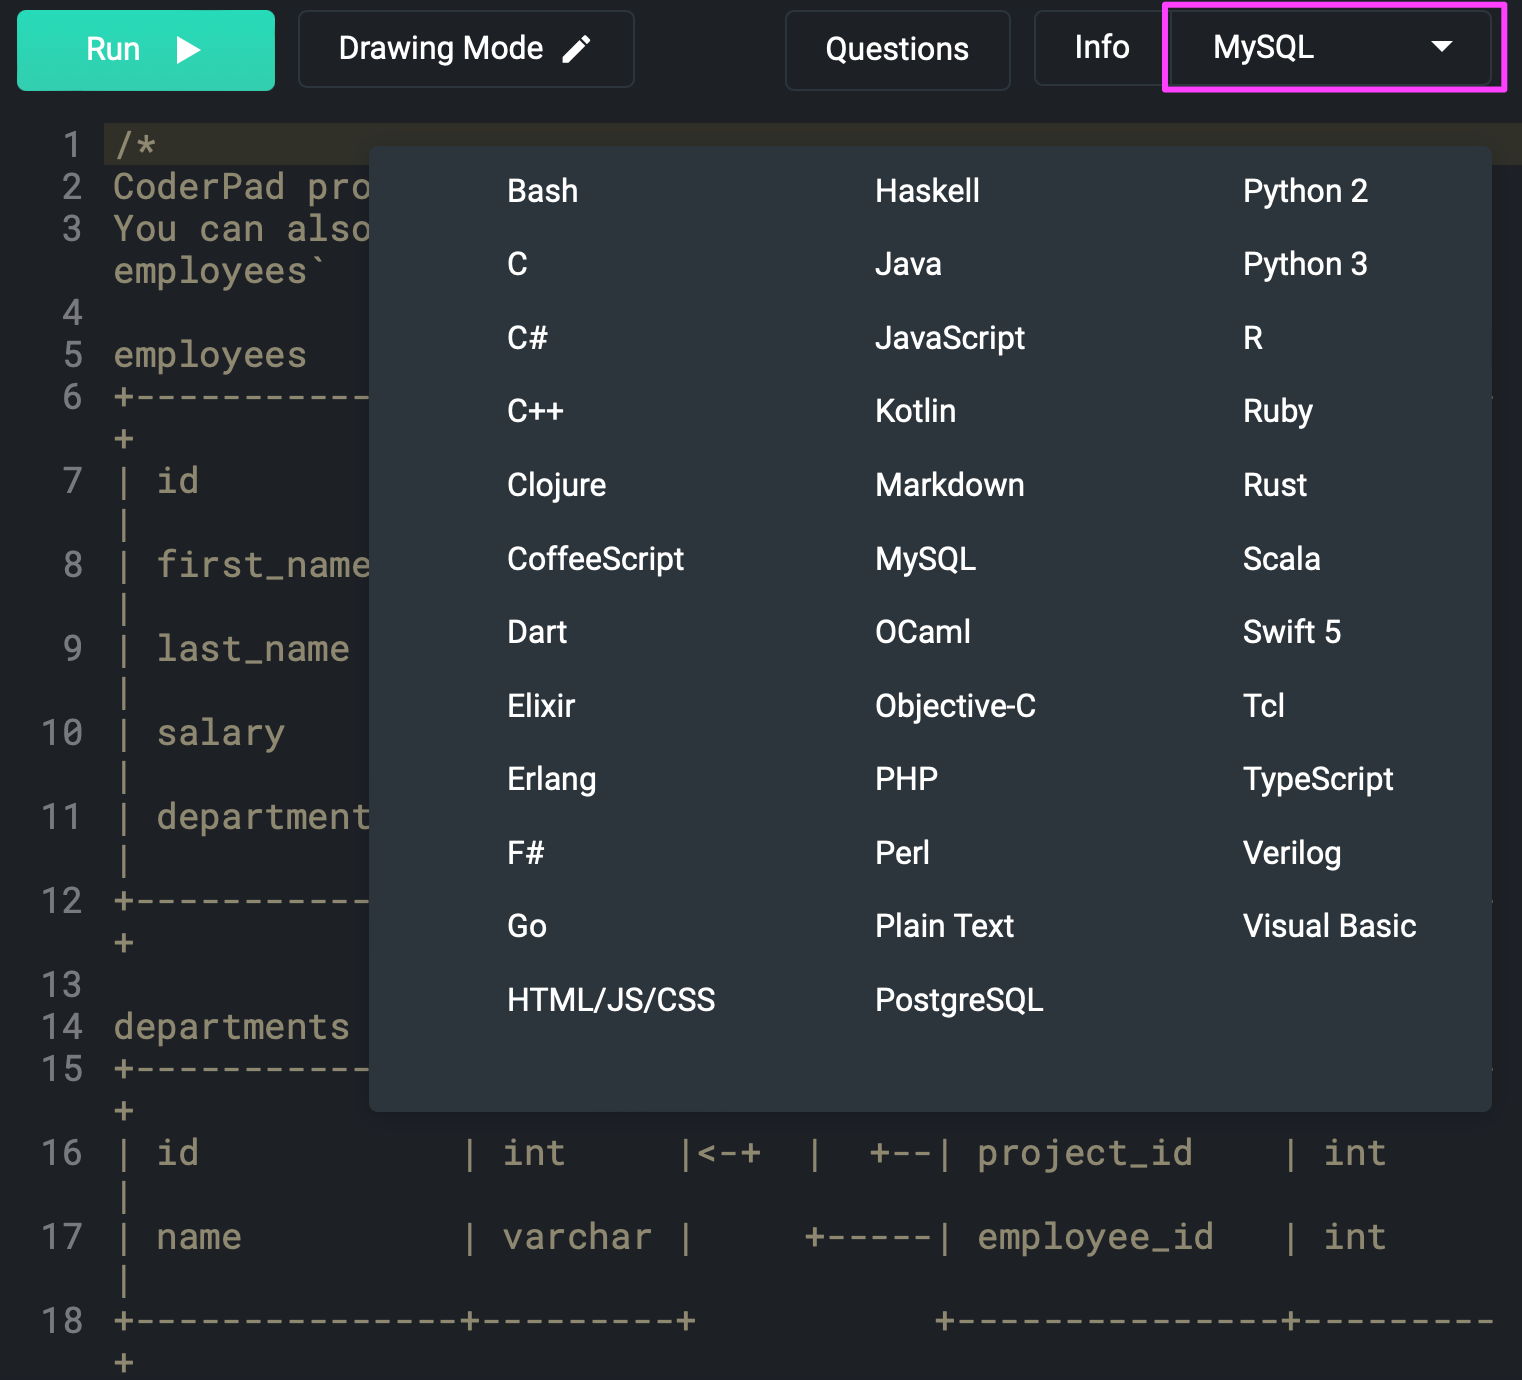
Task: Choose Kotlin in the menu
Action: (x=915, y=411)
